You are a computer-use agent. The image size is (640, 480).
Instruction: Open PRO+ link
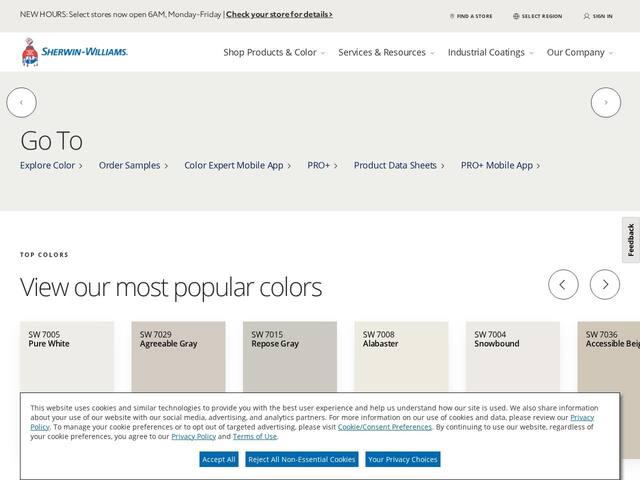coord(322,165)
